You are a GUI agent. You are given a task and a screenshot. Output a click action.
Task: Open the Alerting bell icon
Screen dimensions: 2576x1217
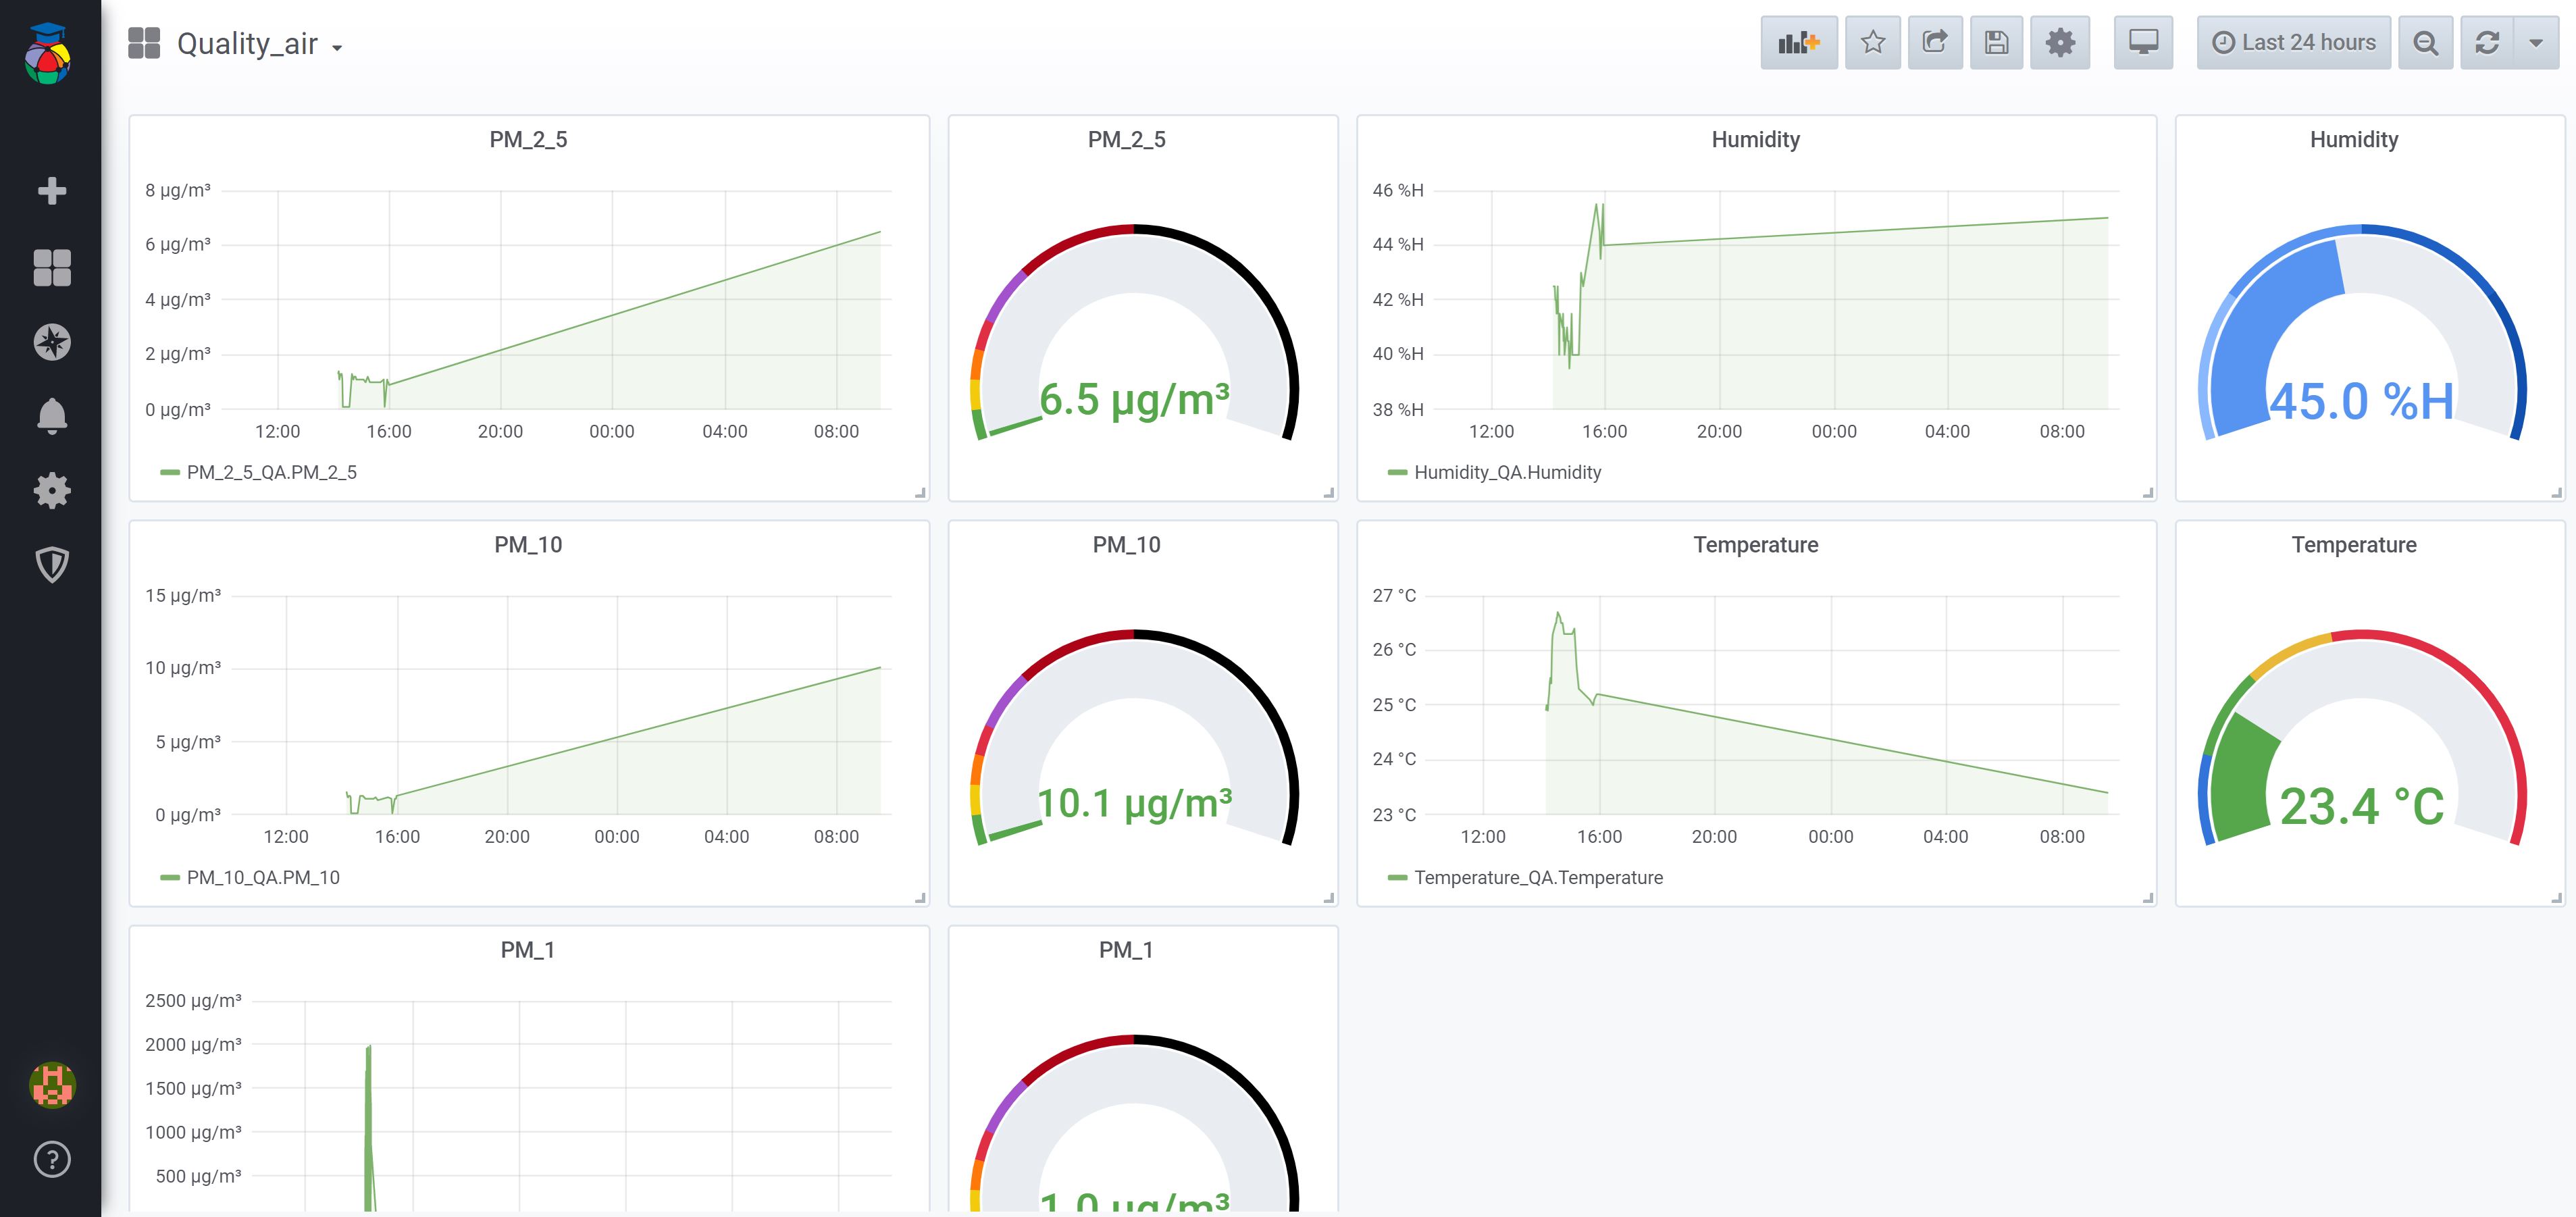52,416
